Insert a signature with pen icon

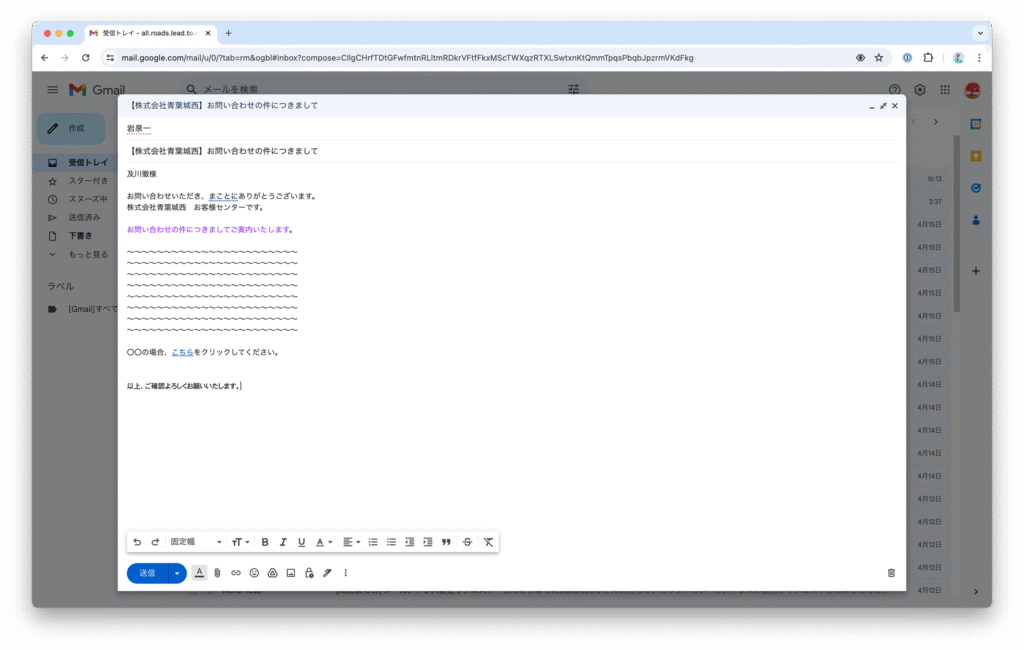(327, 573)
